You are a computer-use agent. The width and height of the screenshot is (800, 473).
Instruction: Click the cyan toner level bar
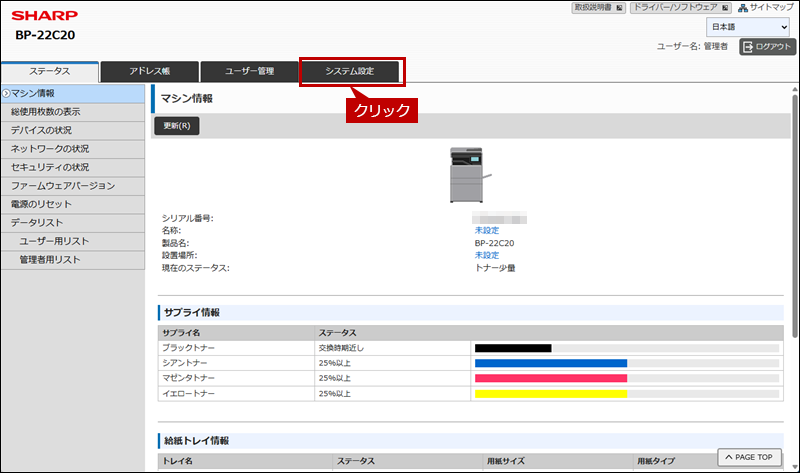coord(627,363)
